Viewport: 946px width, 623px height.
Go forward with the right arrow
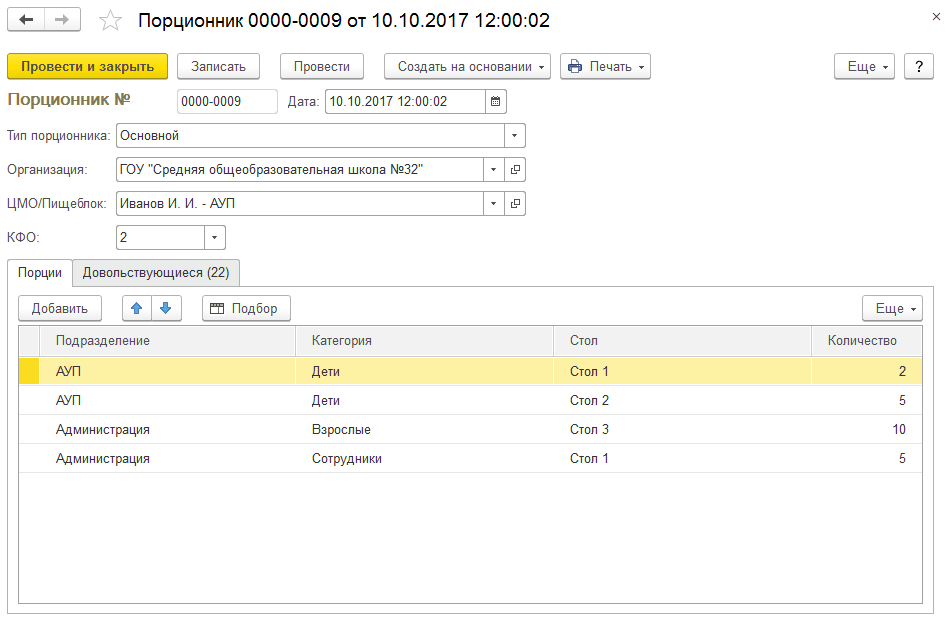click(62, 20)
